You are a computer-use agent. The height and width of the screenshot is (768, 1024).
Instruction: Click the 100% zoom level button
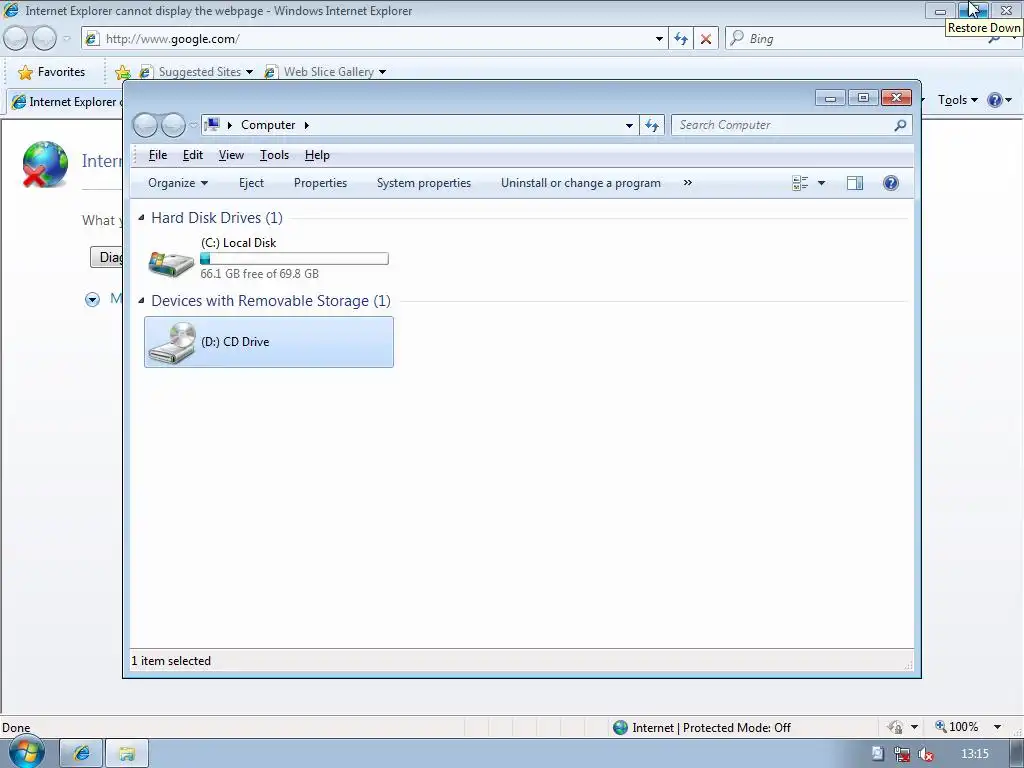957,727
